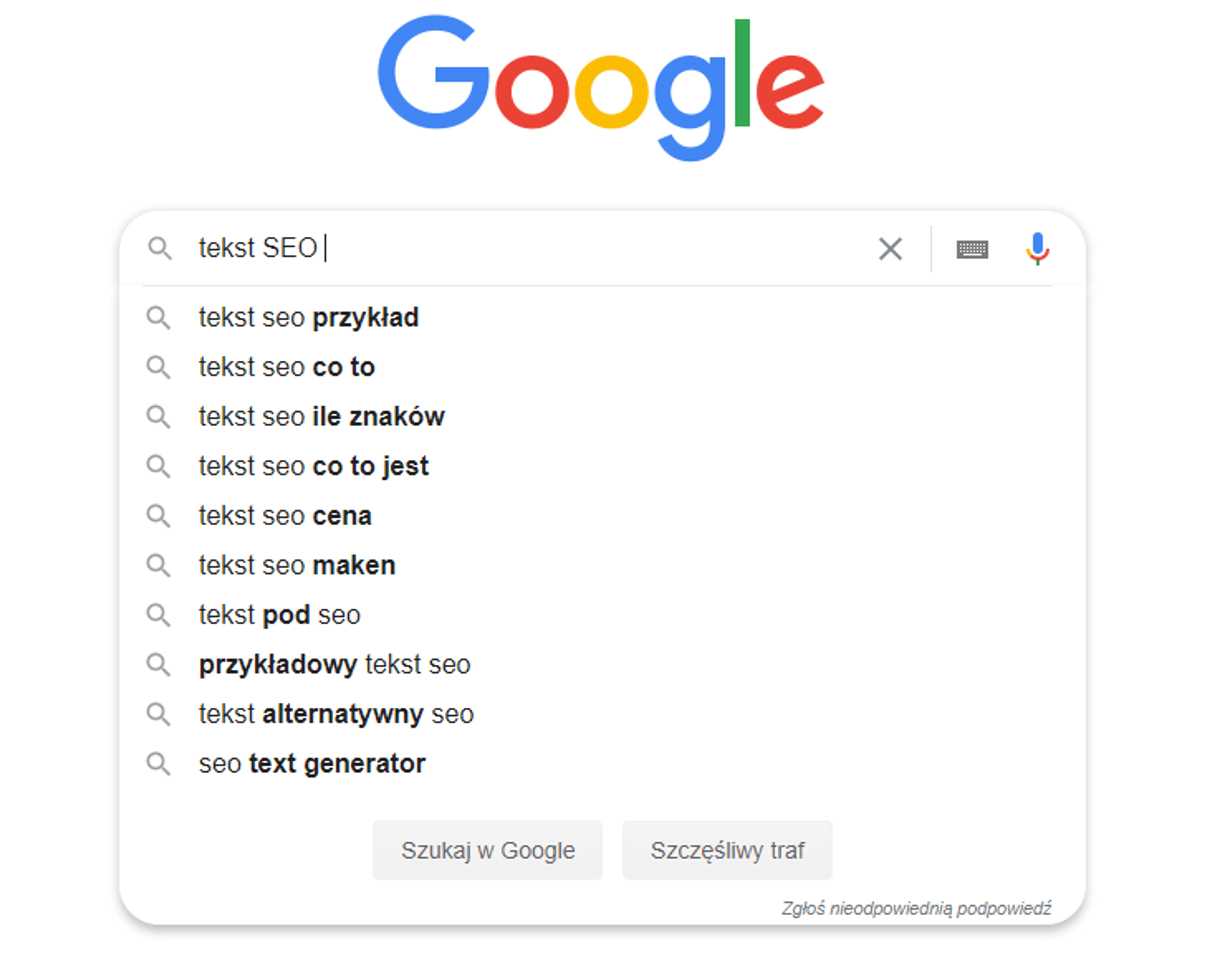This screenshot has width=1209, height=975.
Task: Select suggestion 'tekst seo co to'
Action: click(x=286, y=368)
